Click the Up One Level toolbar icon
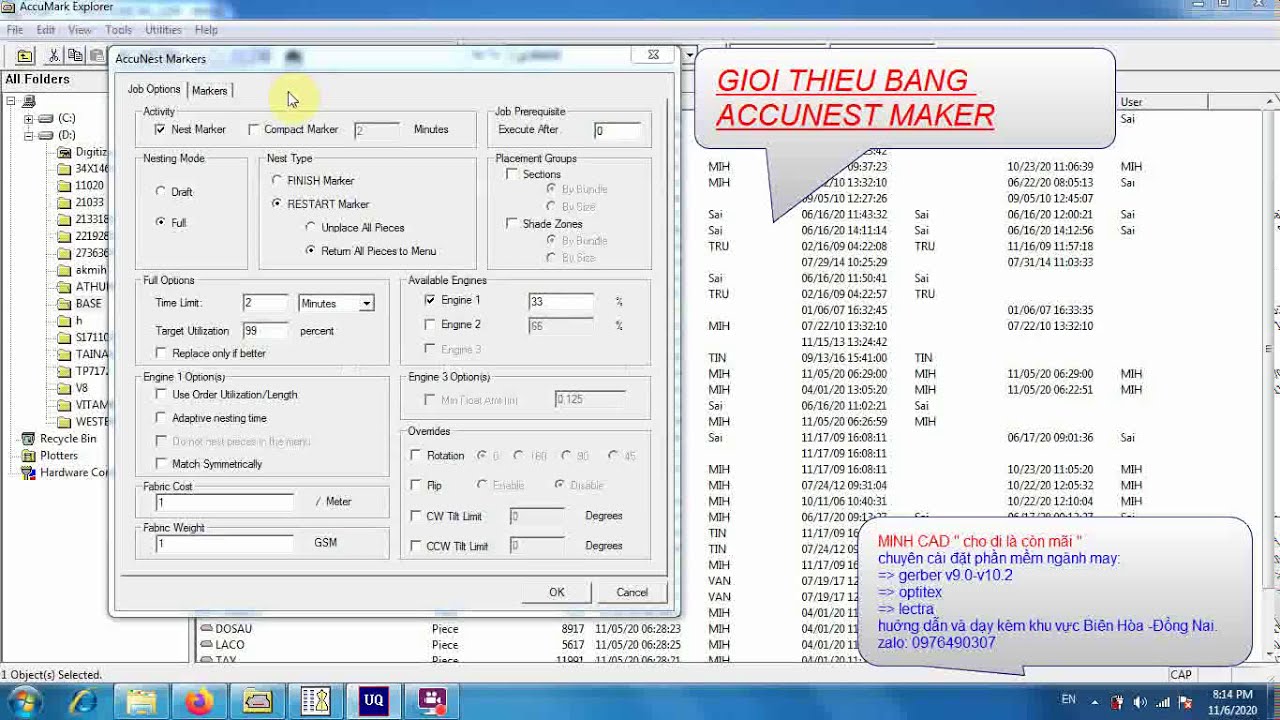 (25, 56)
